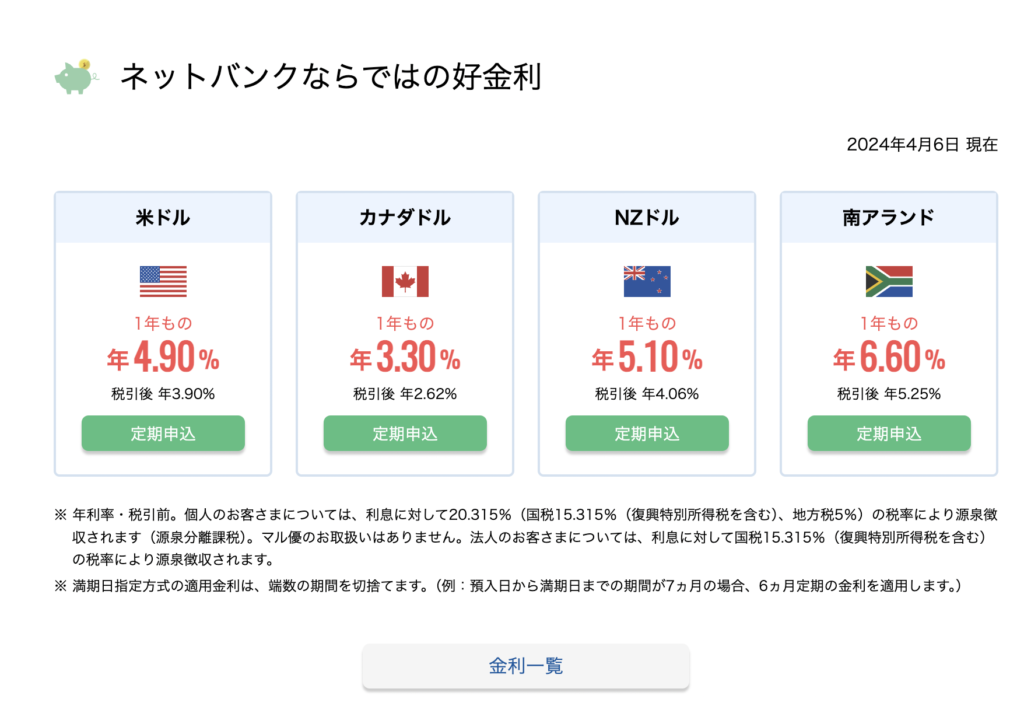Click the United States flag icon

[163, 282]
